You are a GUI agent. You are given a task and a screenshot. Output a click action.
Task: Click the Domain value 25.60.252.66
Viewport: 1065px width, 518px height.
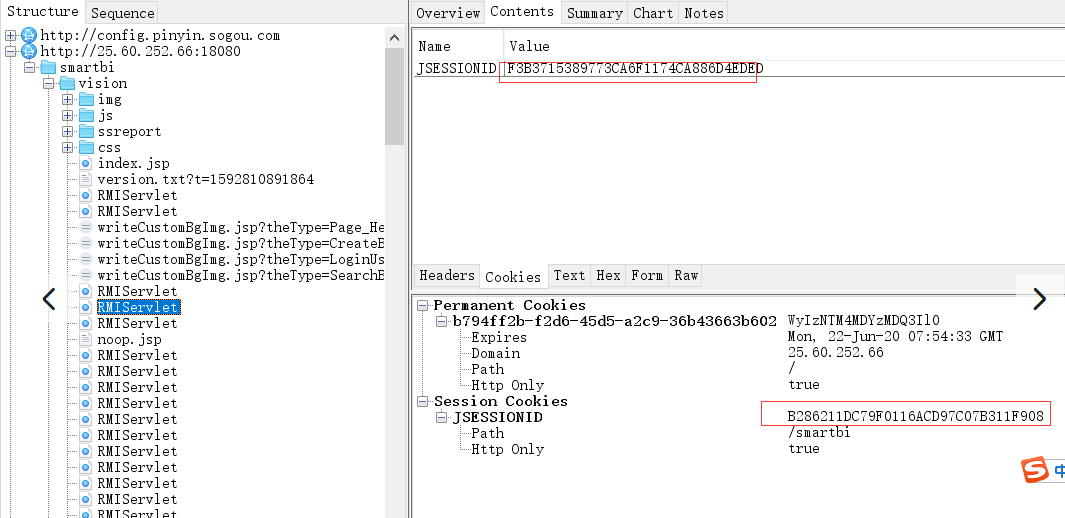835,352
